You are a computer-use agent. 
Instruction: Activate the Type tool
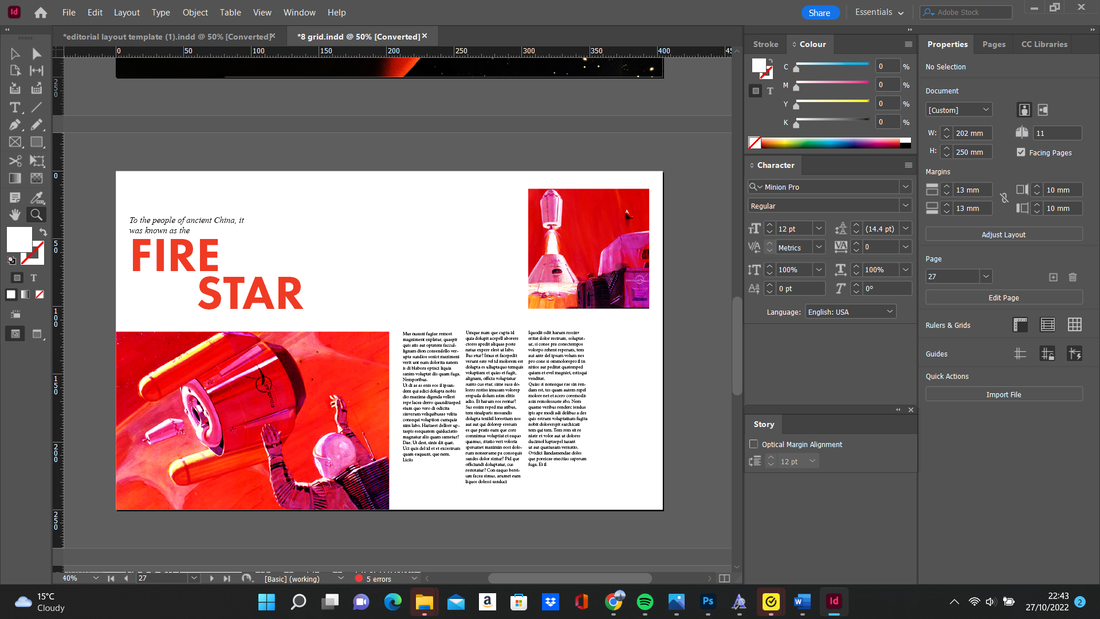pos(15,107)
